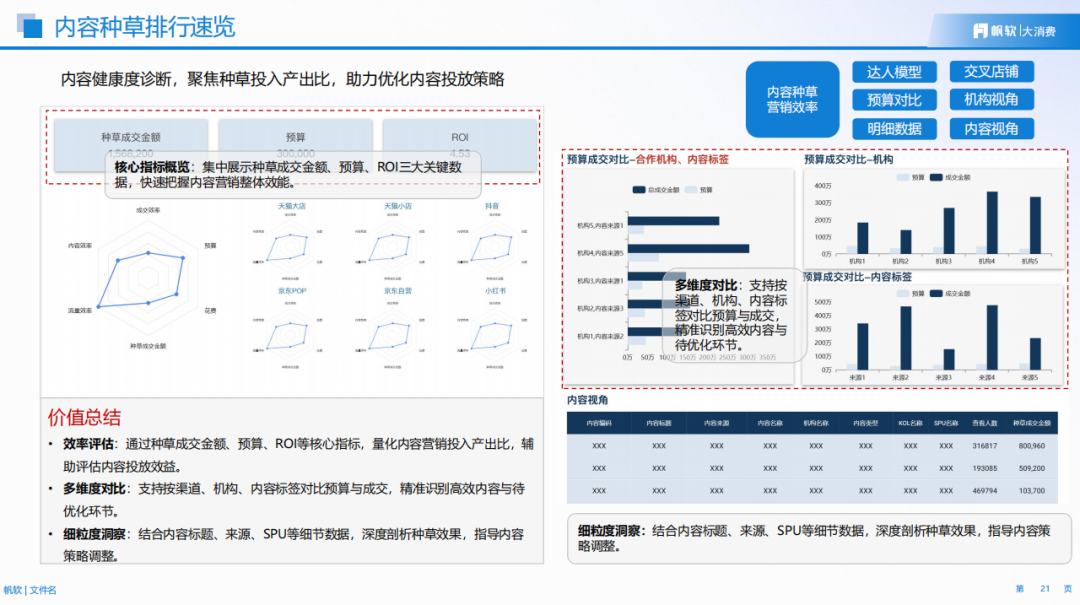
Task: Click the 内容种草营销效率 blue block
Action: tap(792, 100)
